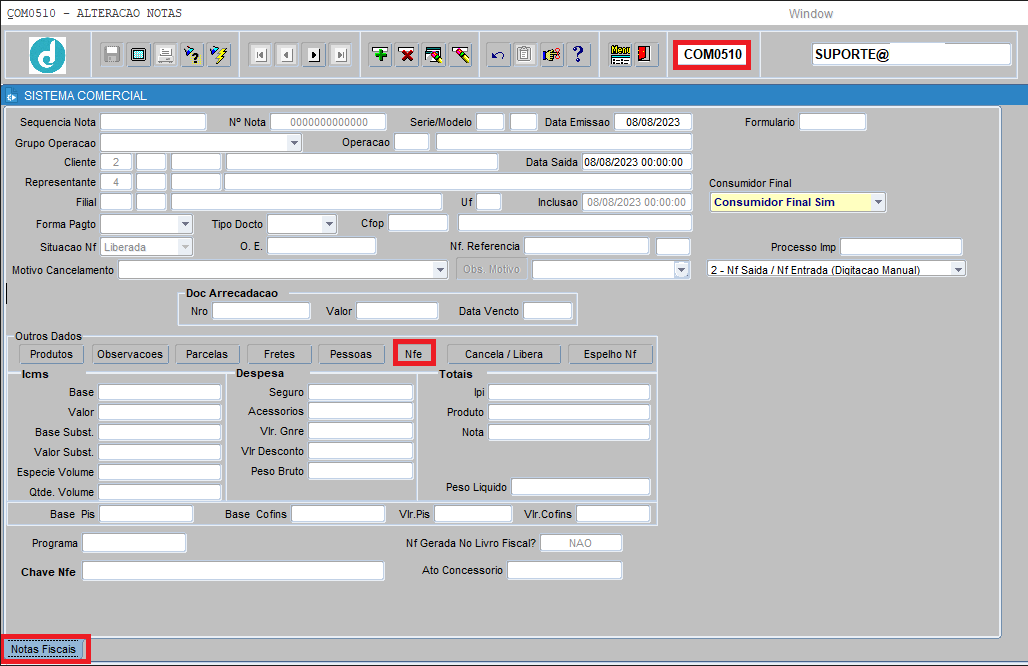This screenshot has width=1028, height=666.
Task: Expand the Motivo Cancelamento dropdown
Action: (440, 270)
